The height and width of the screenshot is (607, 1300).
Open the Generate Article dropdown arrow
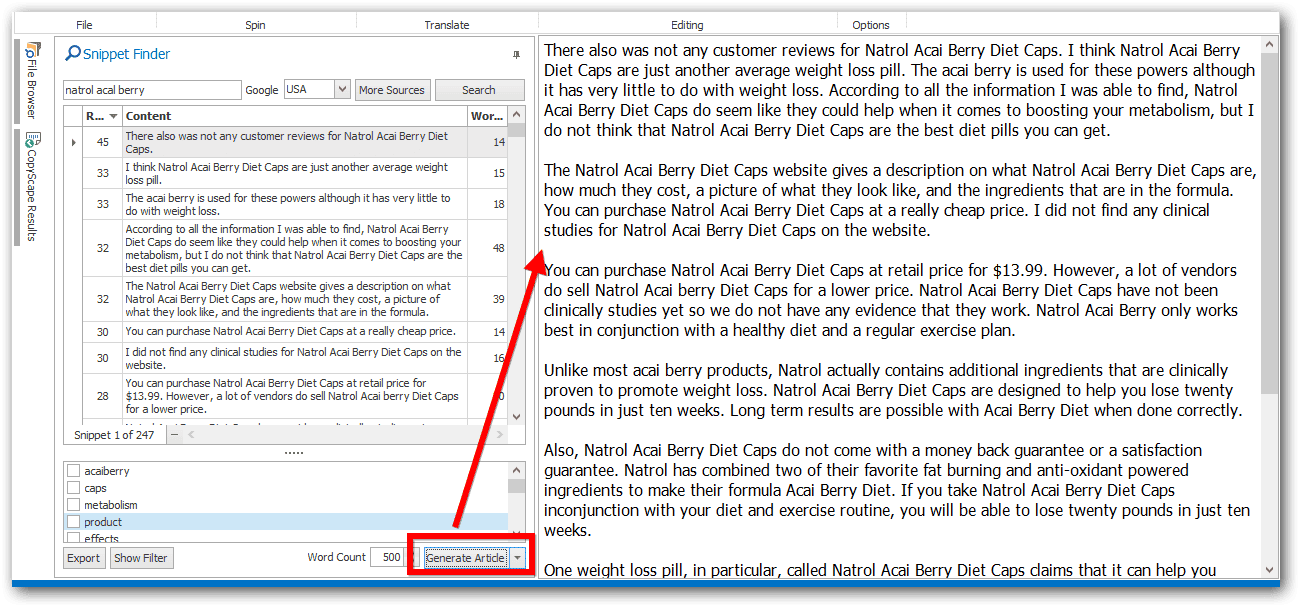point(518,558)
